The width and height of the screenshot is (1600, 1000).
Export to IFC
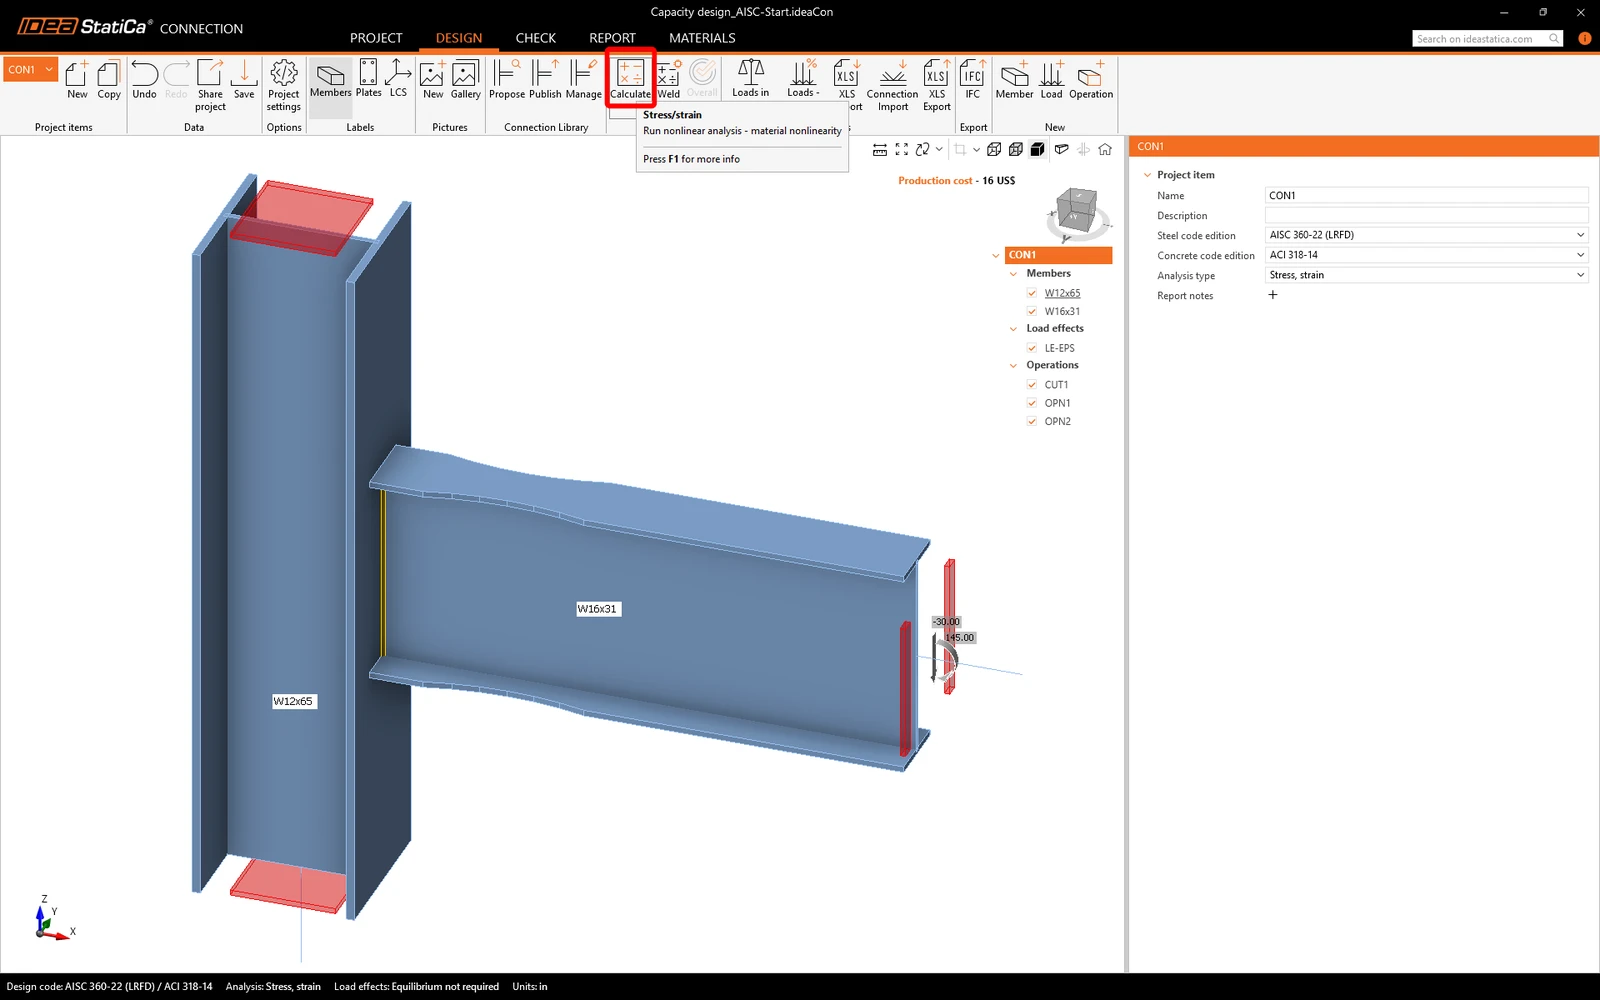coord(973,79)
